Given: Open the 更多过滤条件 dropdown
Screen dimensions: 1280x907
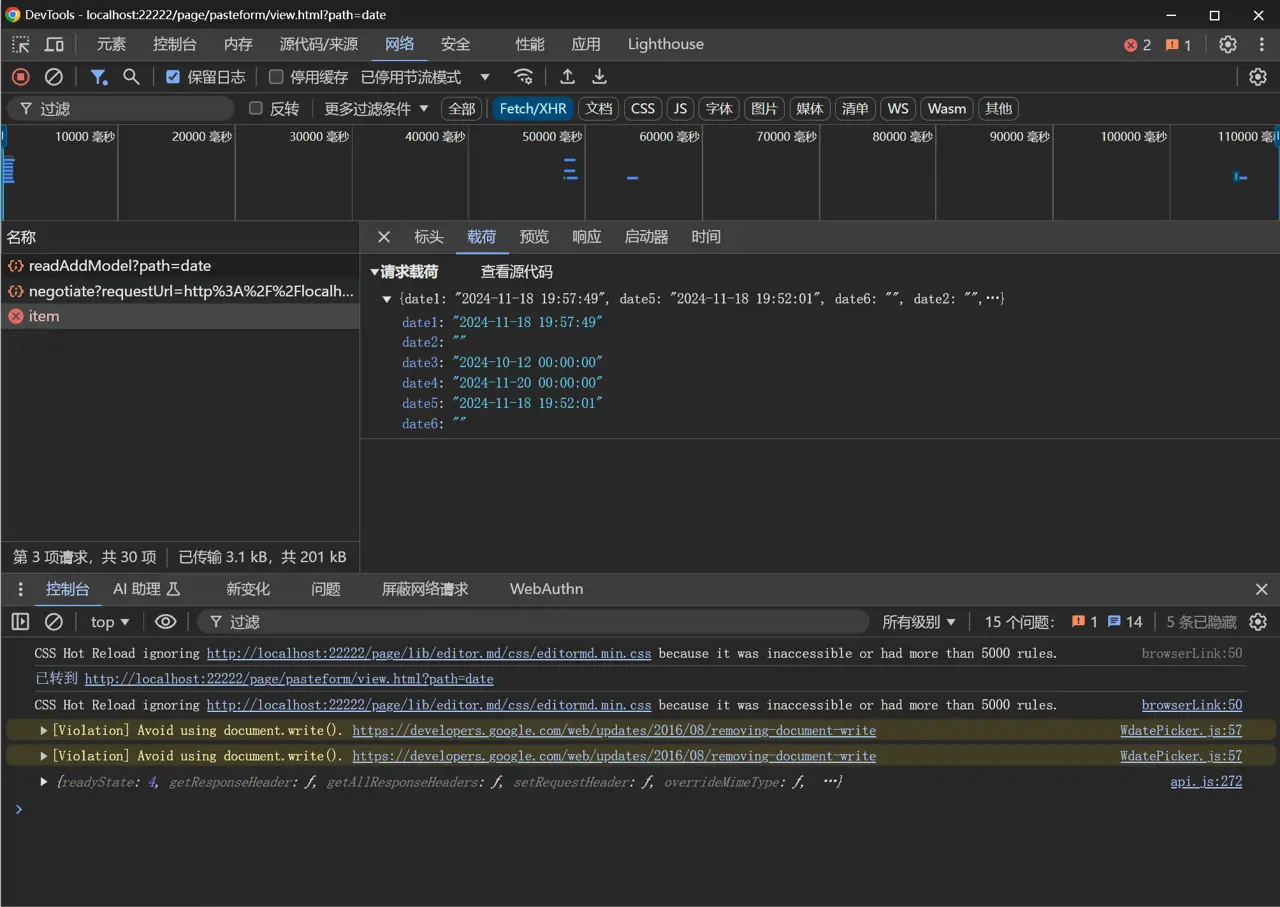Looking at the screenshot, I should [377, 109].
